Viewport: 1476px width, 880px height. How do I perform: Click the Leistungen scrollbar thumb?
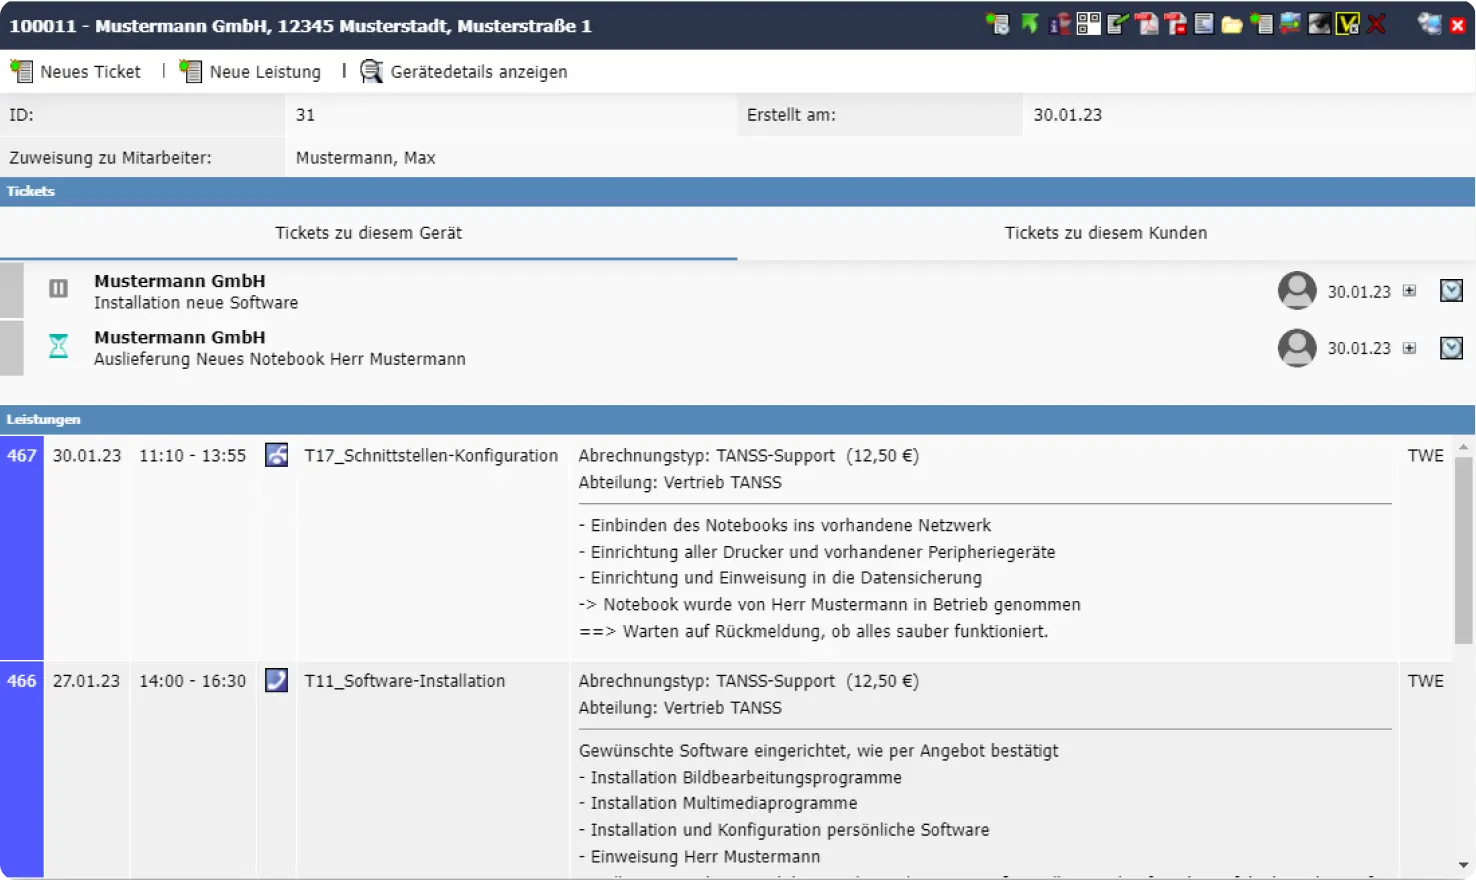(1464, 549)
